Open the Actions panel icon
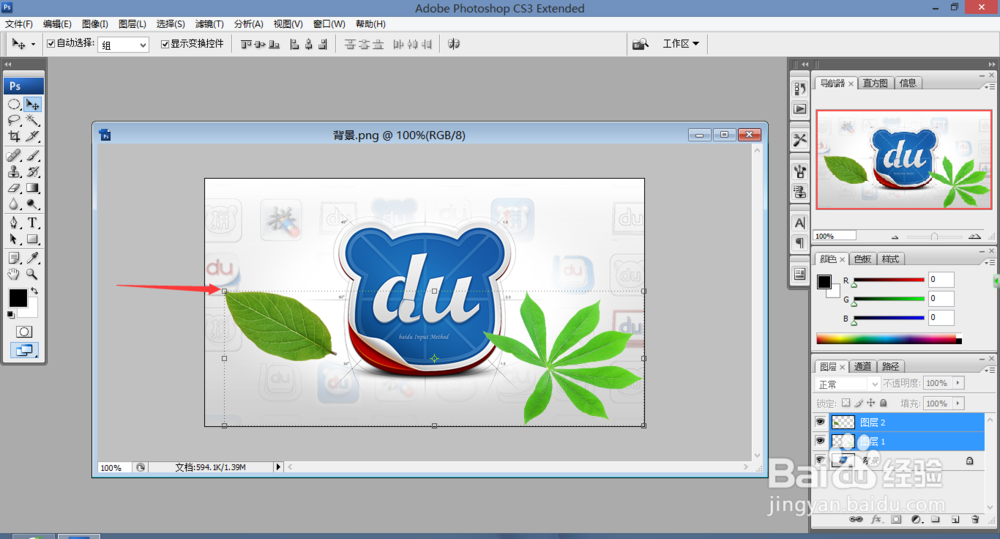The height and width of the screenshot is (539, 1000). [x=800, y=109]
